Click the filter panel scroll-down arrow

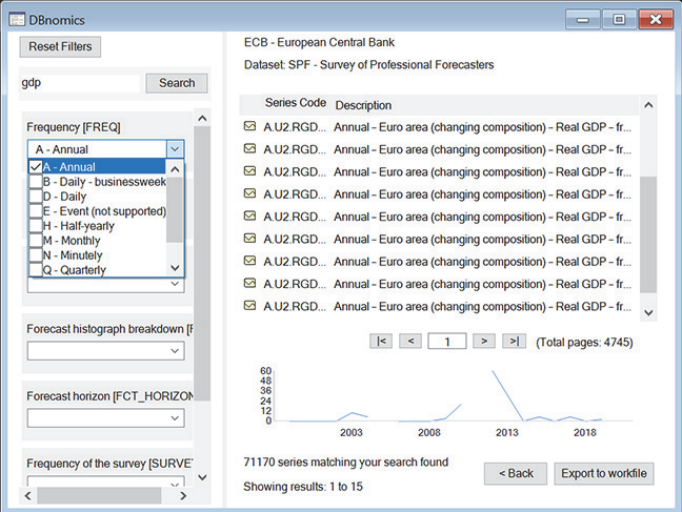tap(202, 477)
